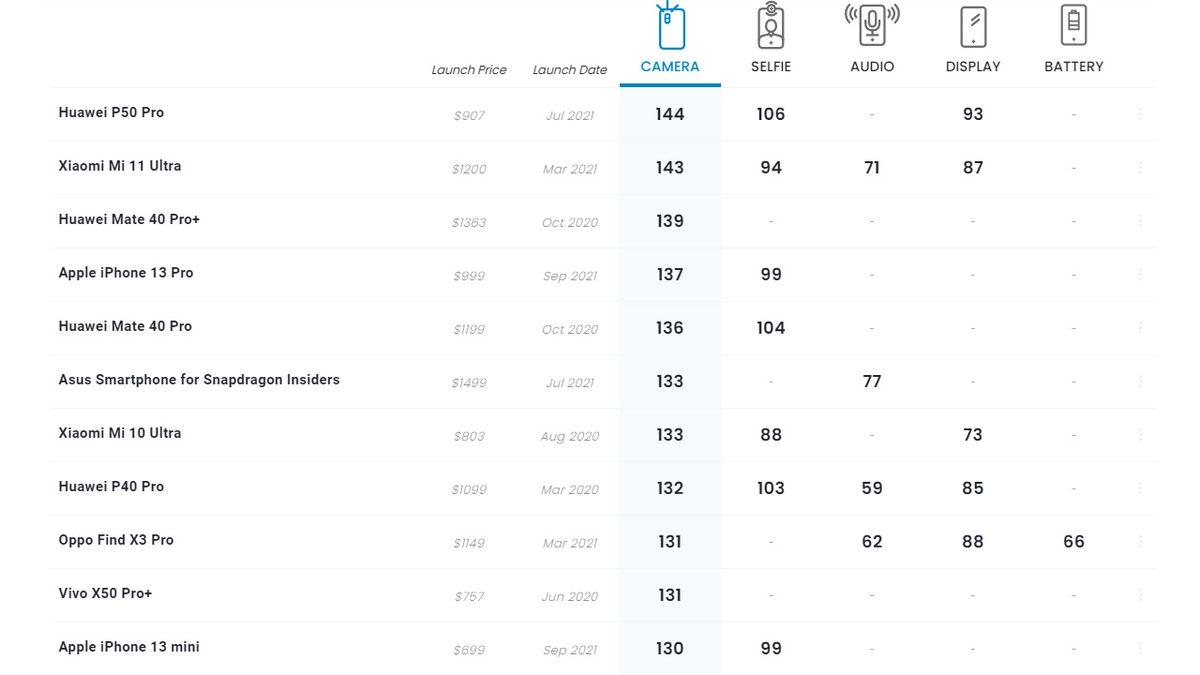Open Asus Smartphone for Snapdragon Insiders link

(x=199, y=380)
